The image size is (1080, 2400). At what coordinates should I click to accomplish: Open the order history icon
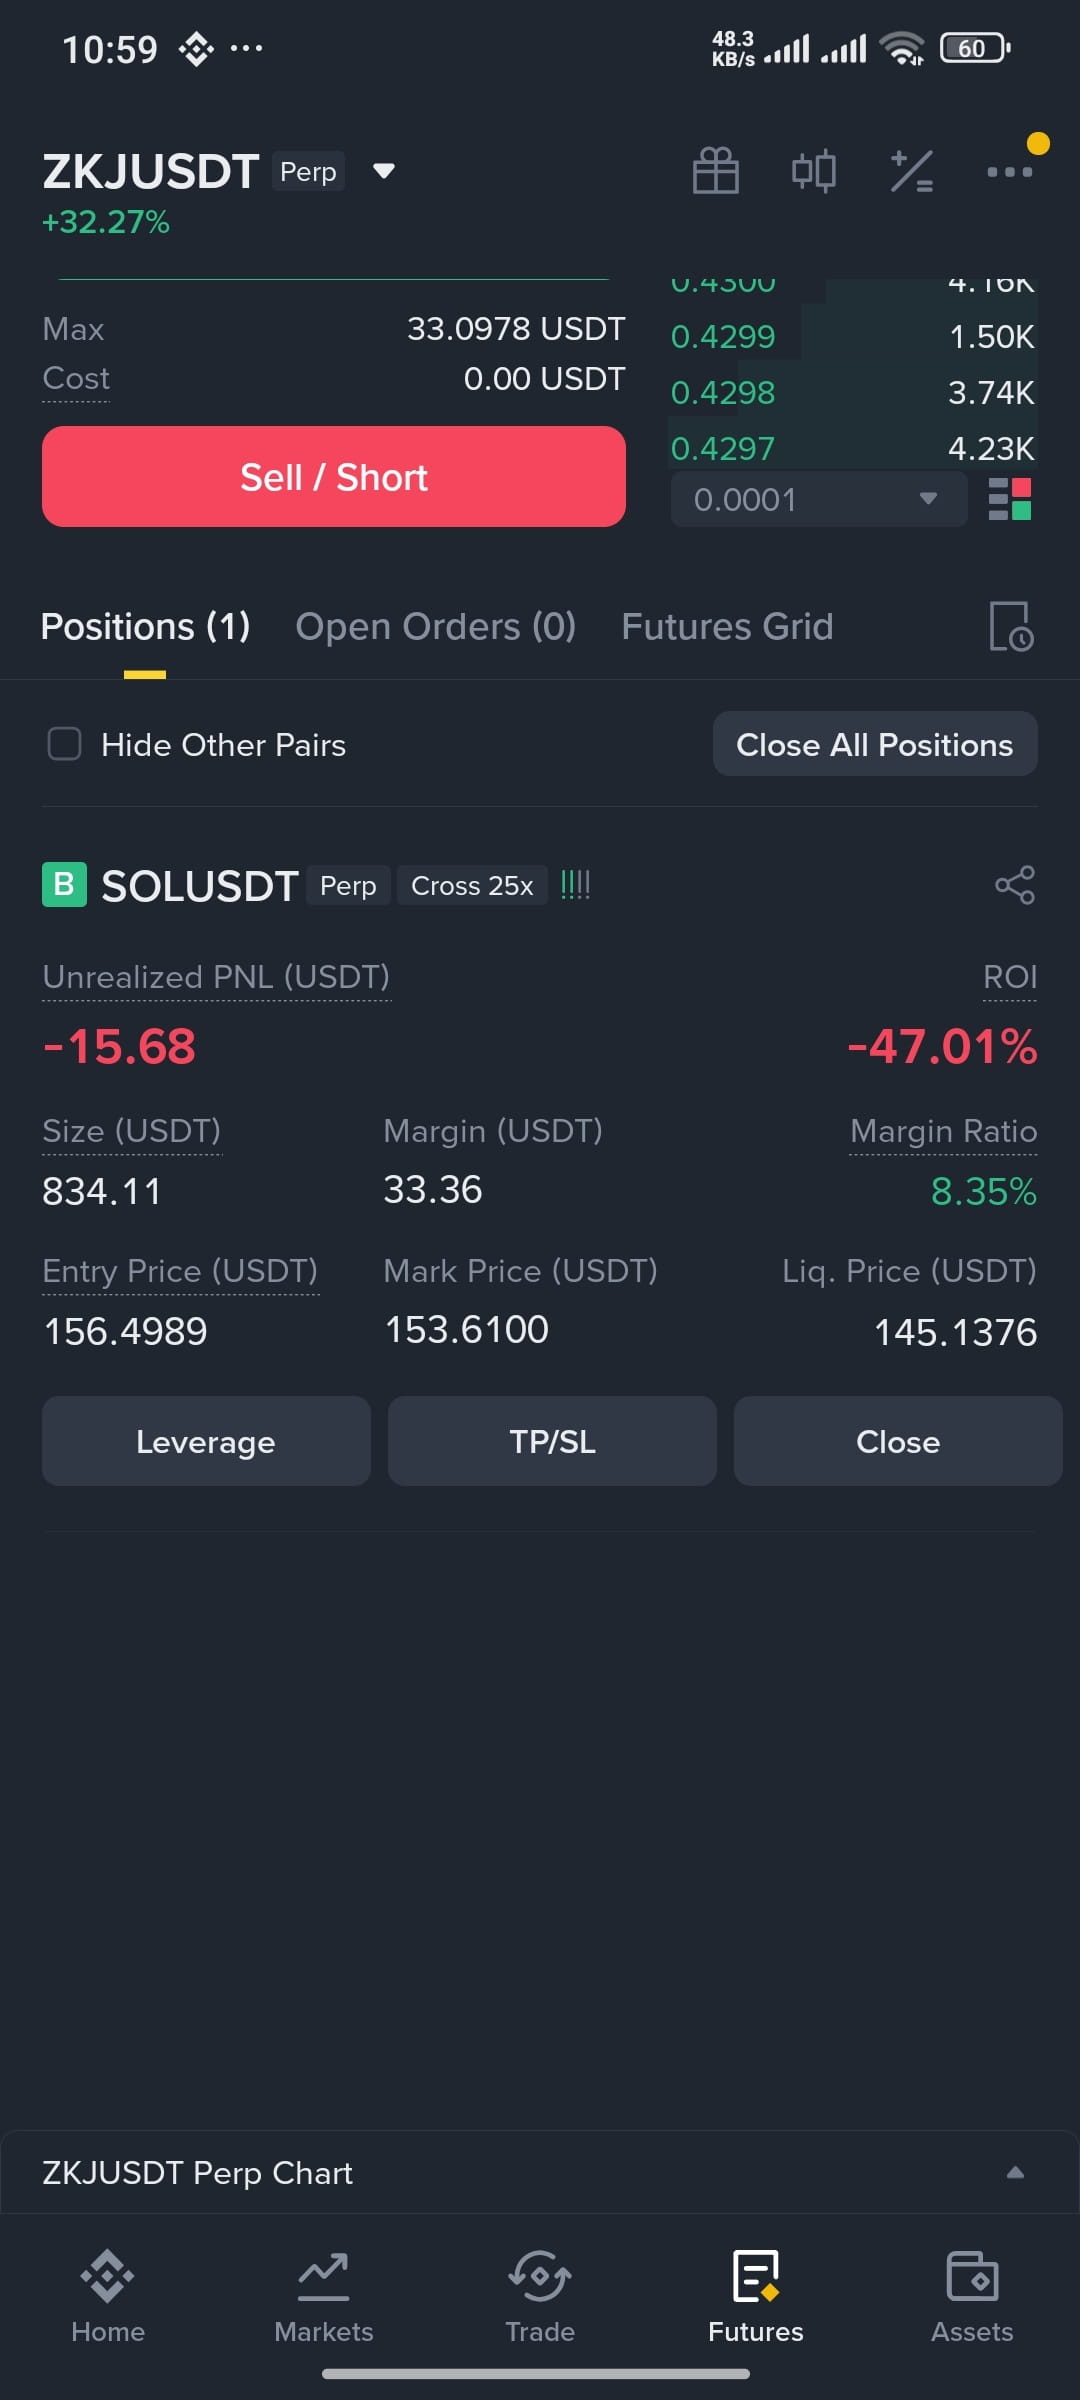[x=1011, y=627]
